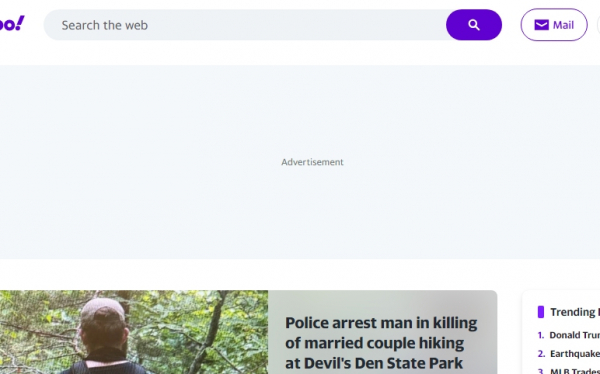
Task: Open Mail via the Mail label
Action: coord(563,25)
